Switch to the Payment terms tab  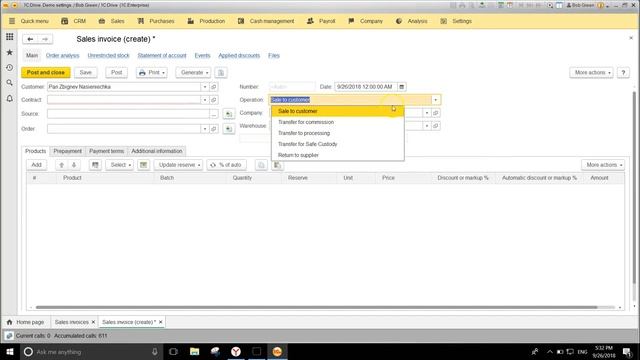(x=107, y=151)
